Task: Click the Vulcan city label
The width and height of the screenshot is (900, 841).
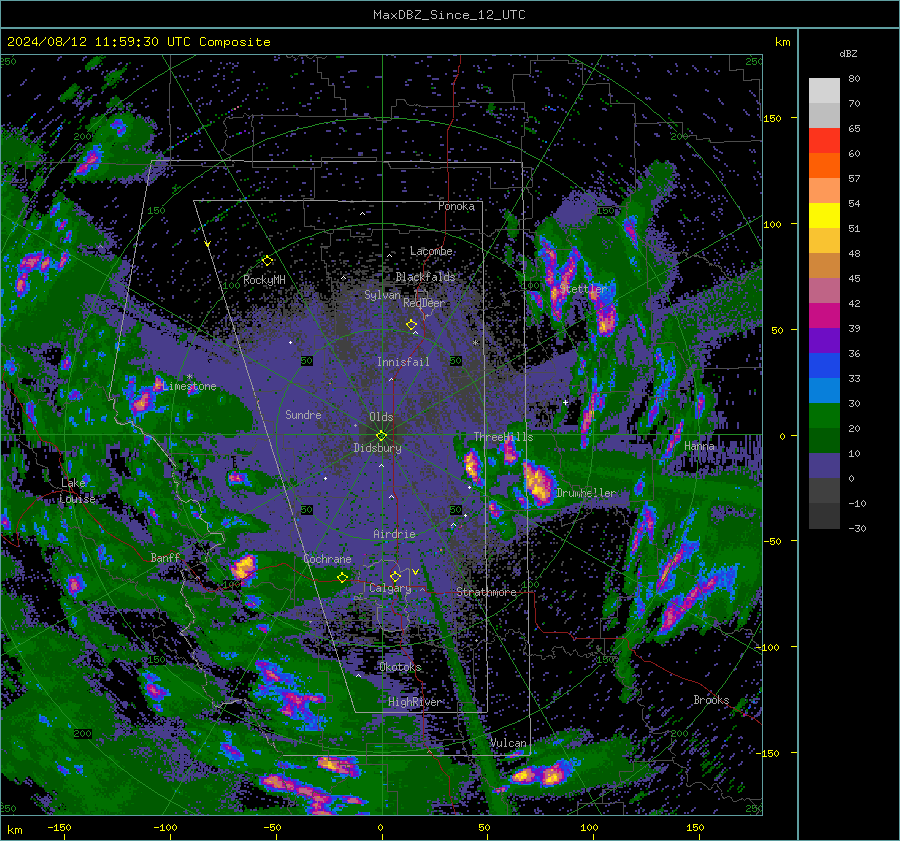Action: point(508,743)
